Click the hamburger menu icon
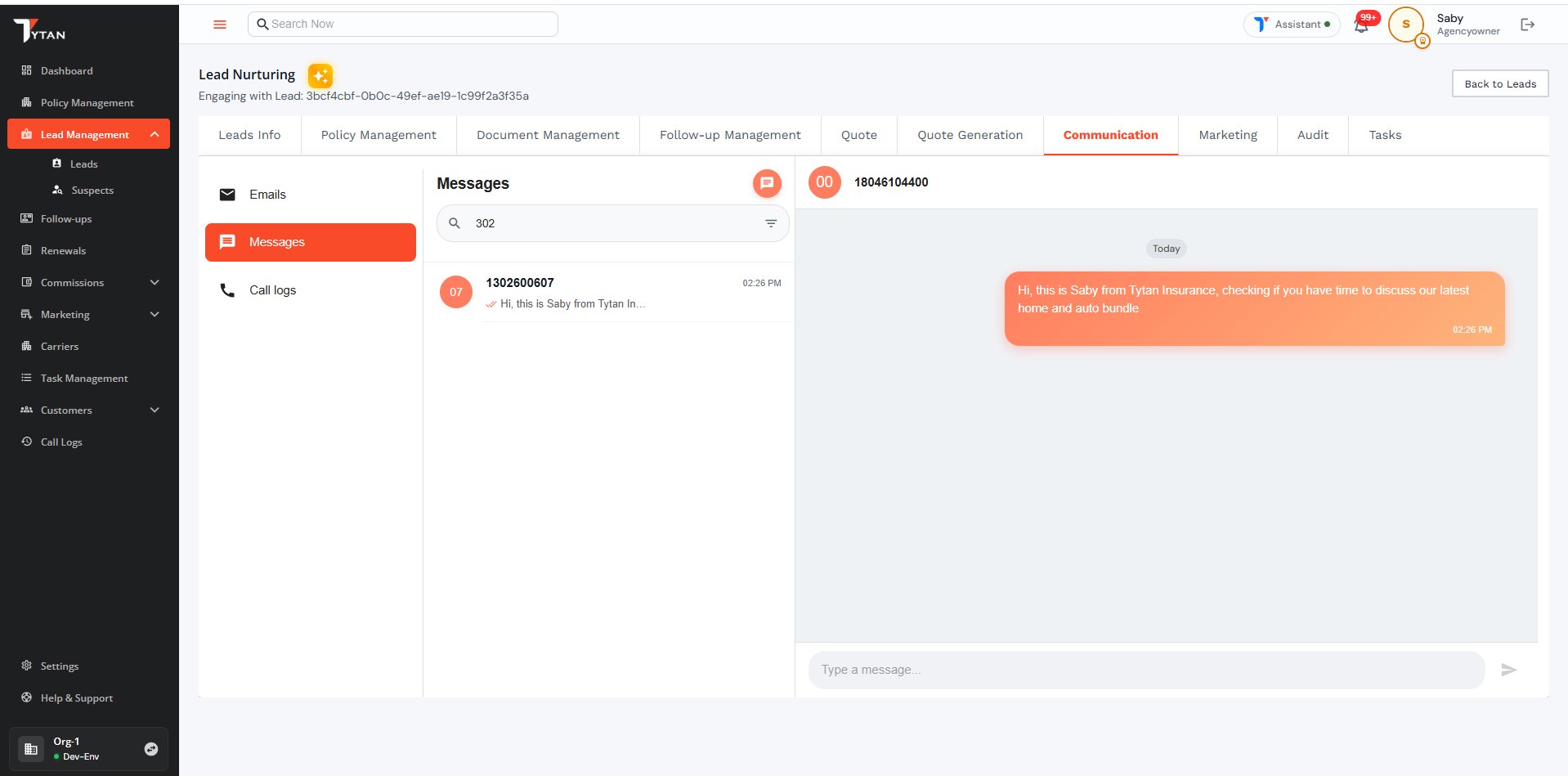Image resolution: width=1568 pixels, height=784 pixels. 220,25
